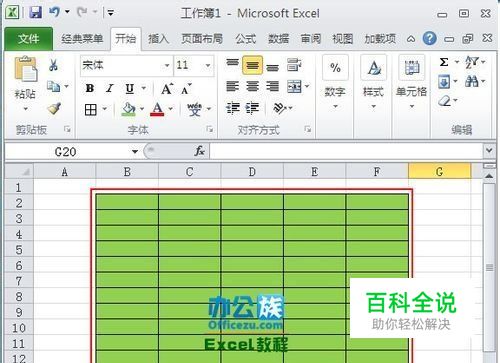Select row 5 header
Viewport: 500px width, 363px height.
[x=19, y=250]
